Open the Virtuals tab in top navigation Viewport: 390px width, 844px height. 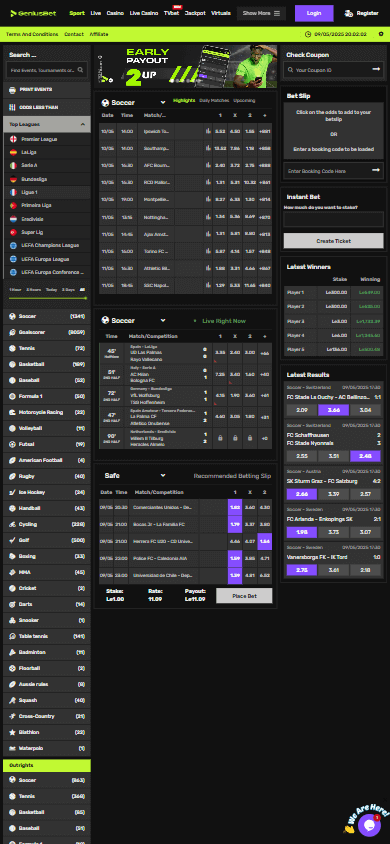[x=221, y=13]
